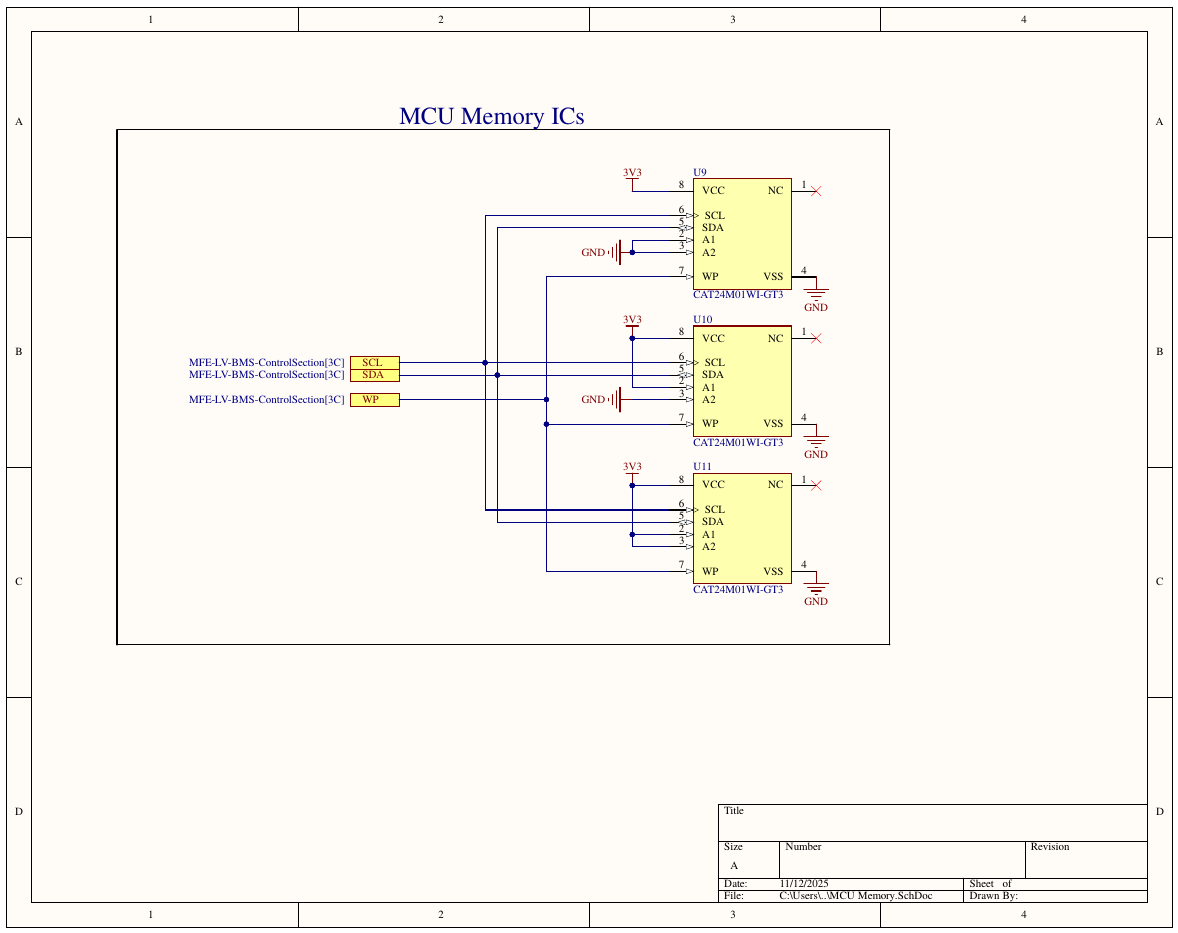1178x933 pixels.
Task: Click the NC pin label on U10
Action: (775, 339)
